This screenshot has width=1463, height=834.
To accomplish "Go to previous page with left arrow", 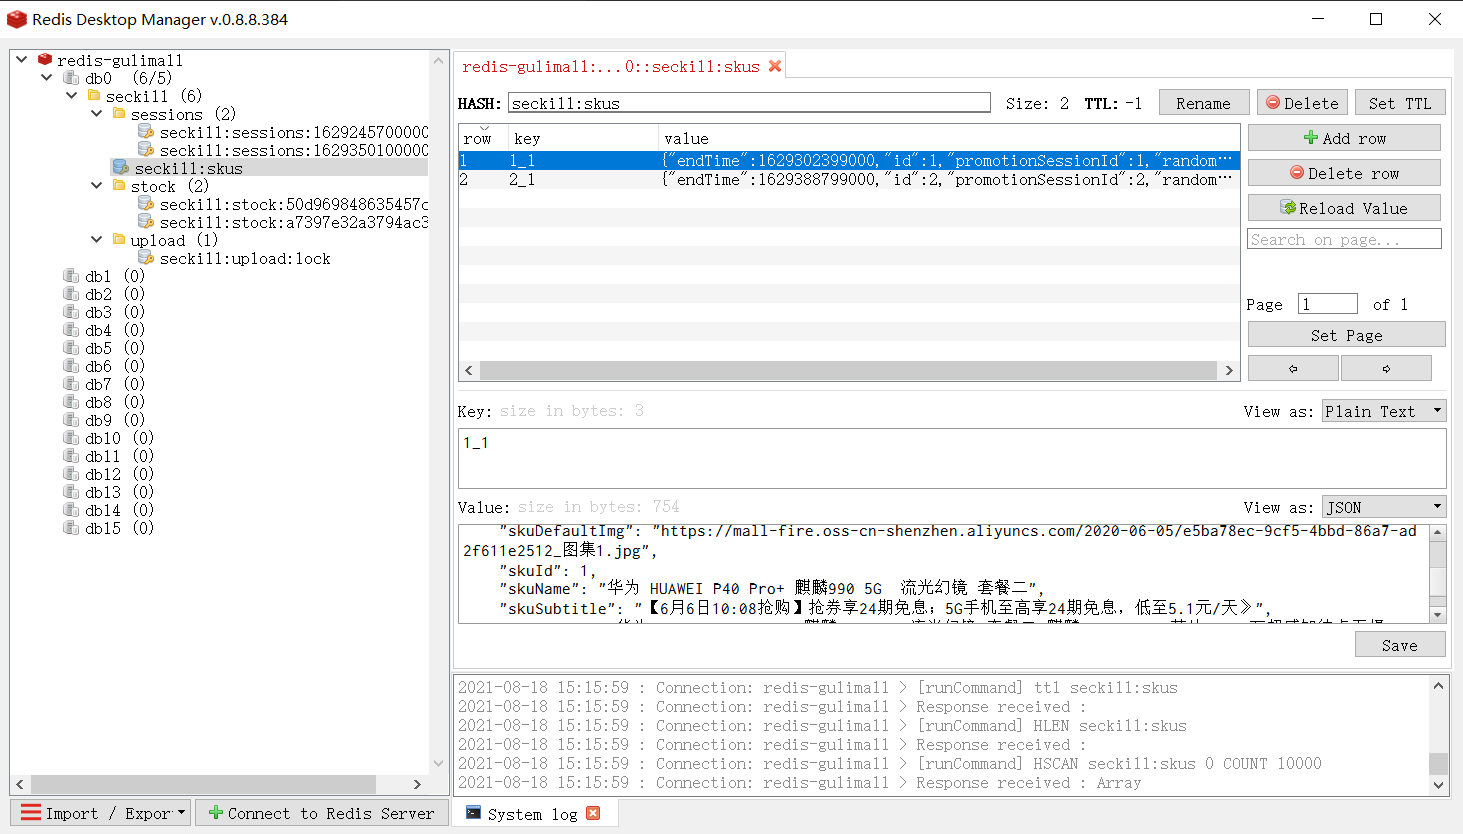I will (1293, 369).
